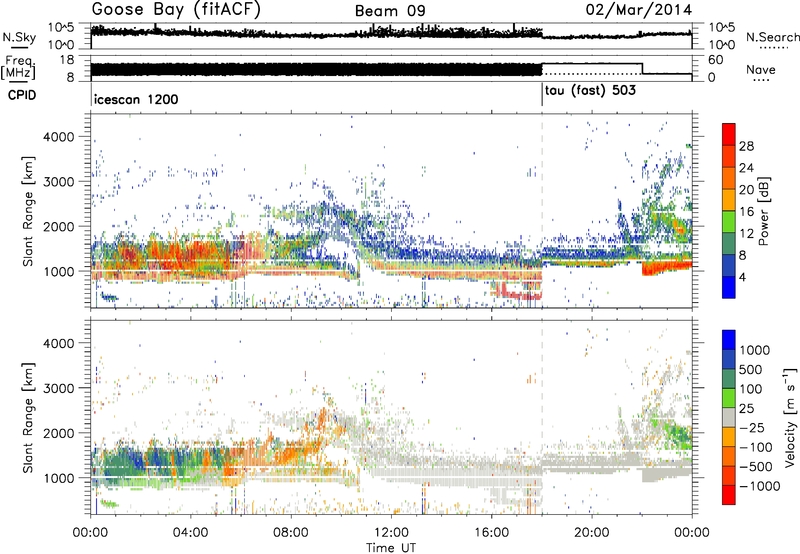Select the N.Search legend label
Image resolution: width=800 pixels, height=554 pixels.
click(x=772, y=37)
